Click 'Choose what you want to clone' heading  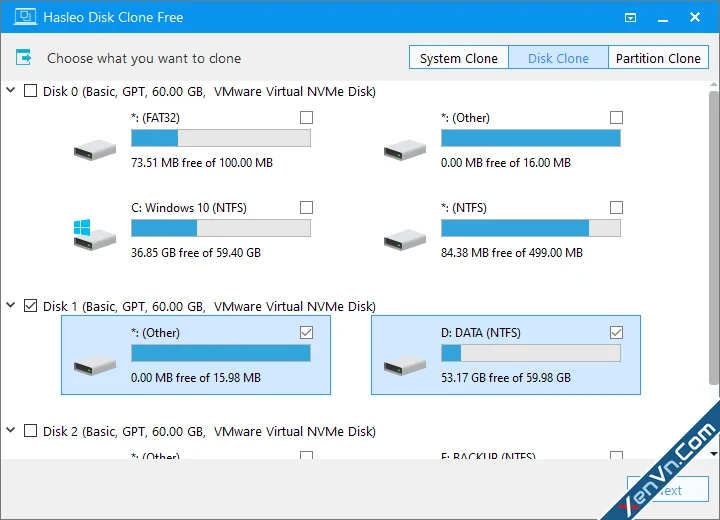click(x=144, y=58)
